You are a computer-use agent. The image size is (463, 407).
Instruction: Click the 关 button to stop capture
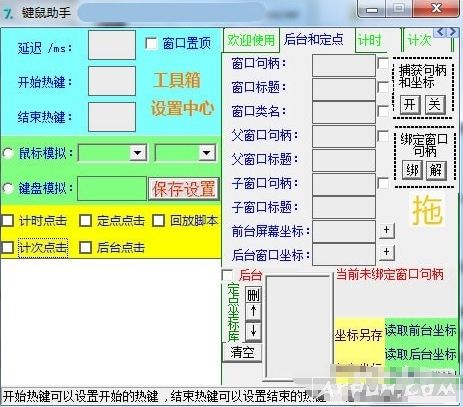point(435,105)
